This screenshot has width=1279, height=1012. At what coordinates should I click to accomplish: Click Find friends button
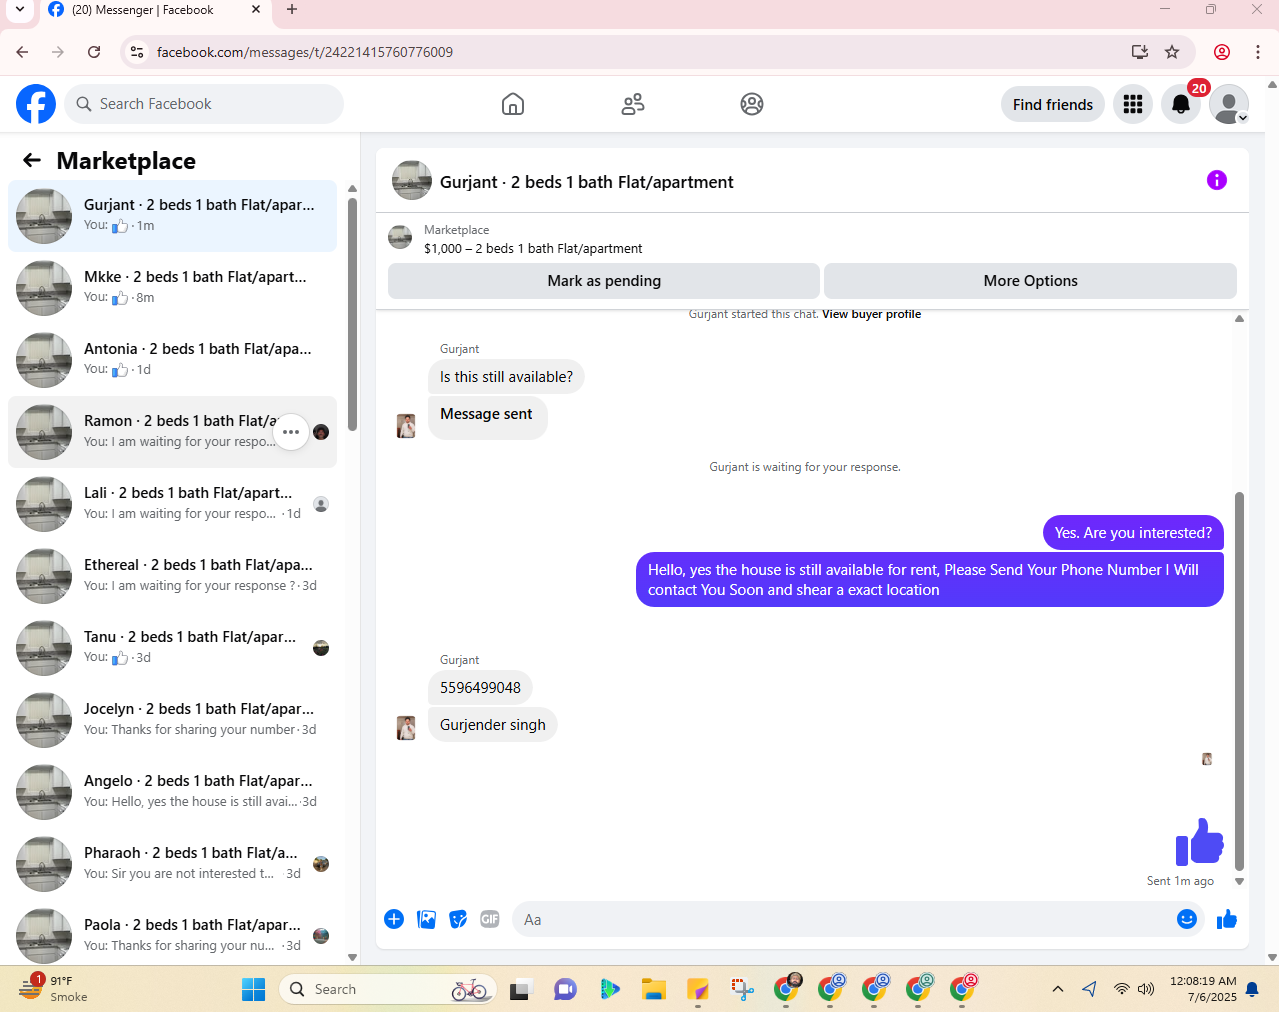pos(1053,104)
